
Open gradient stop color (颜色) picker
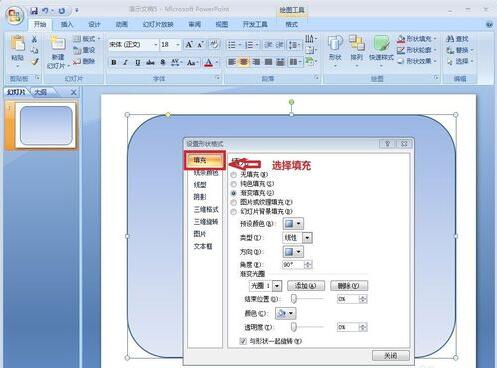[286, 313]
